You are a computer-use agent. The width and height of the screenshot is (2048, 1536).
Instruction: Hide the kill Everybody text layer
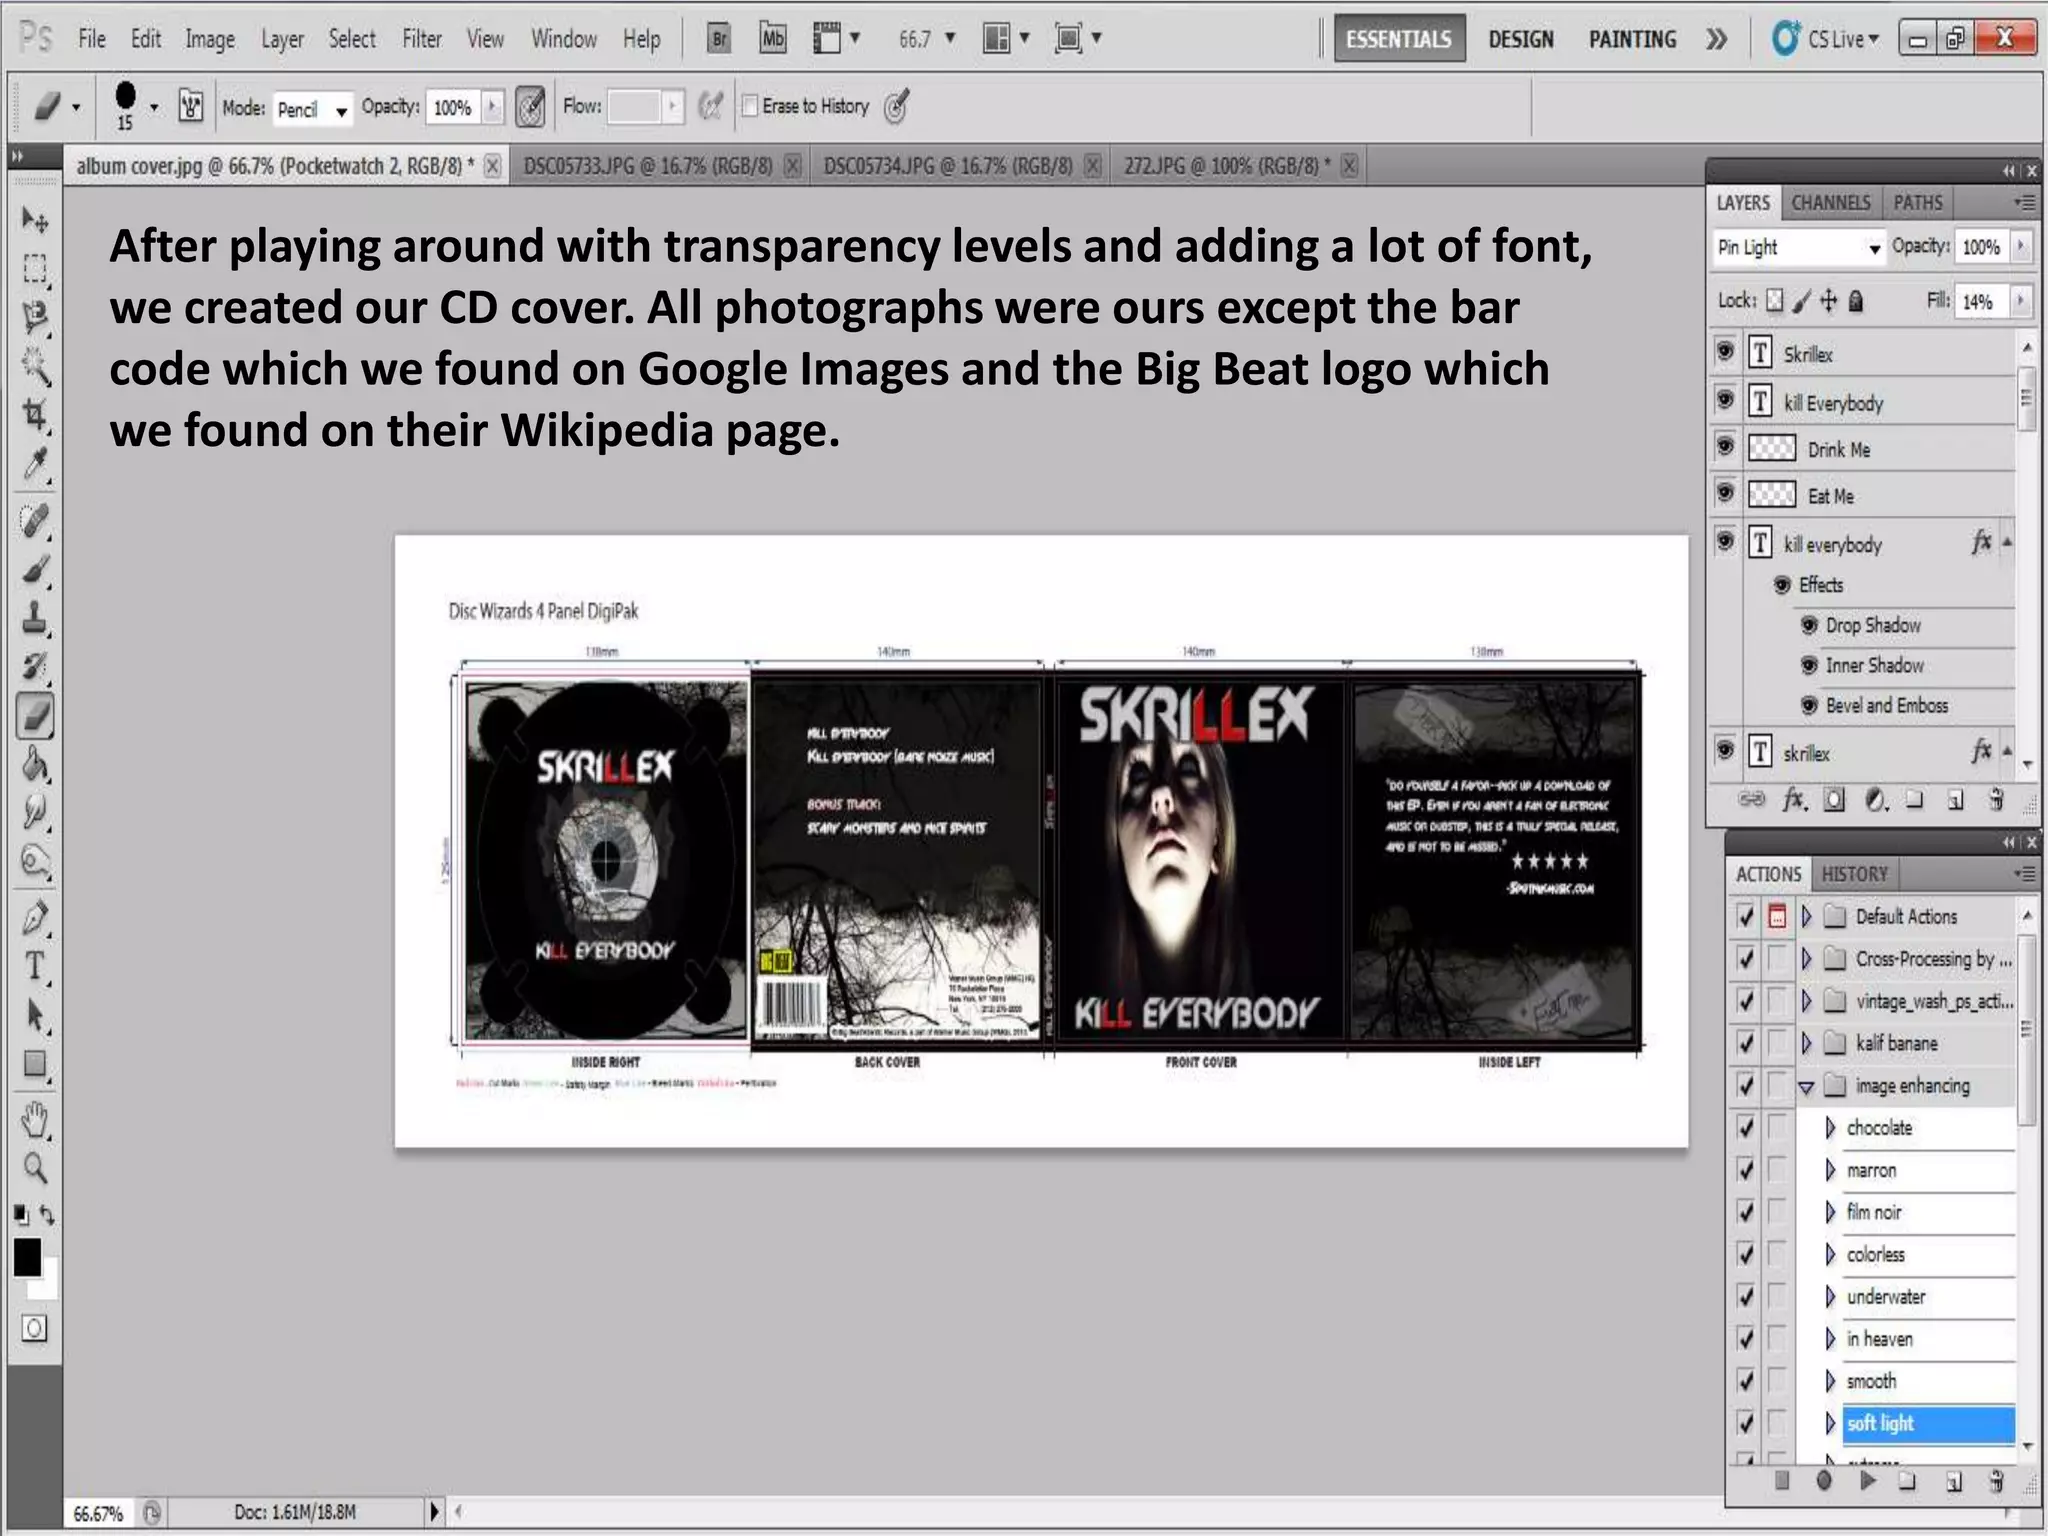[1725, 401]
